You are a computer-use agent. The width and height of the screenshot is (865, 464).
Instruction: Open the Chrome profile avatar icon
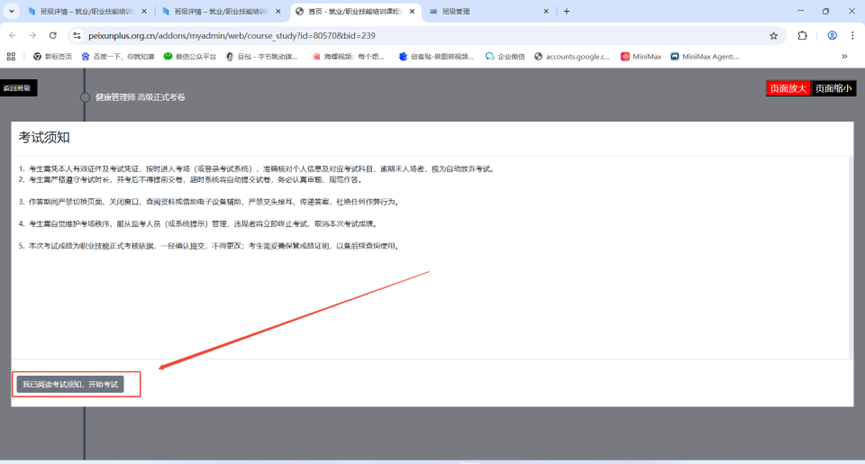831,35
